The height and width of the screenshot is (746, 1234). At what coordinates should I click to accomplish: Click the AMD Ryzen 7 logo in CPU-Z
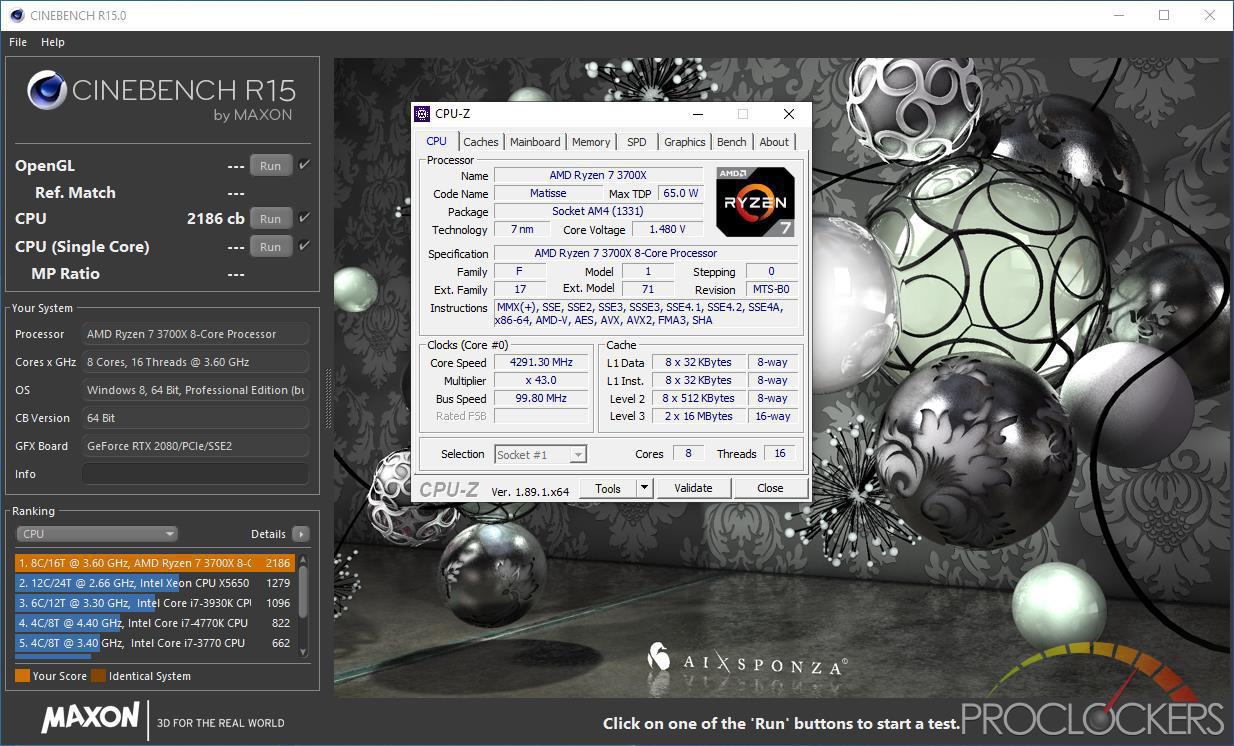click(x=756, y=202)
